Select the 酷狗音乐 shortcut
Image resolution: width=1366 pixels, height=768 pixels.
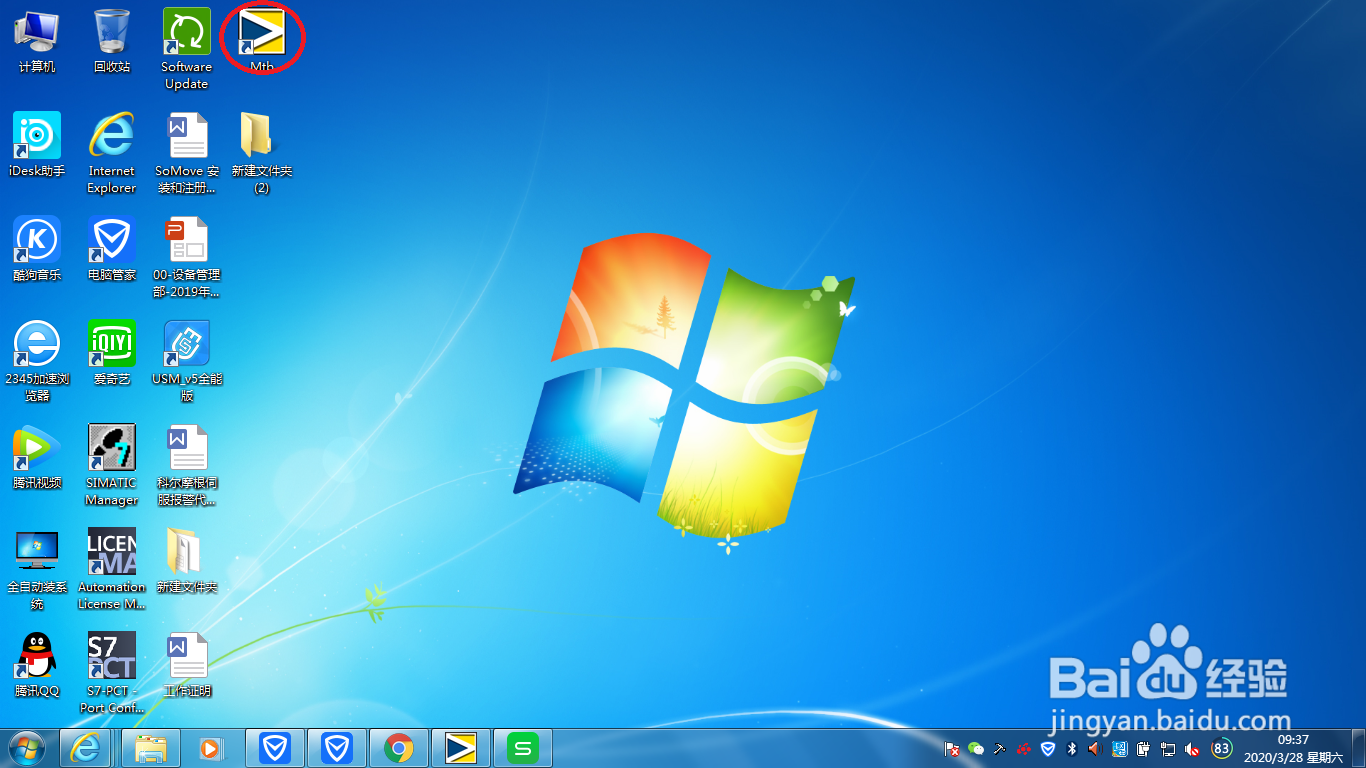tap(37, 249)
